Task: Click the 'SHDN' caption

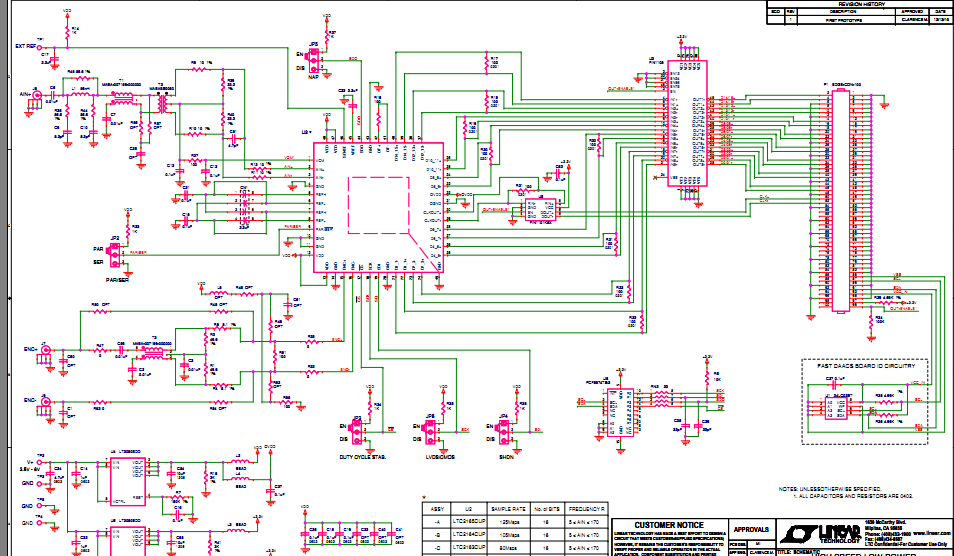Action: [x=506, y=457]
